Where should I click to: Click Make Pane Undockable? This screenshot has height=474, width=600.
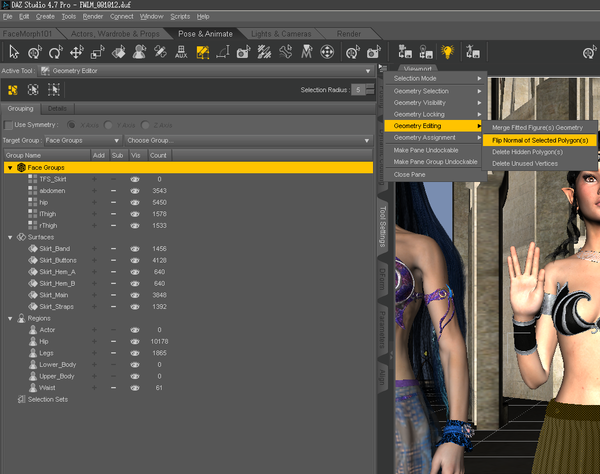(435, 150)
